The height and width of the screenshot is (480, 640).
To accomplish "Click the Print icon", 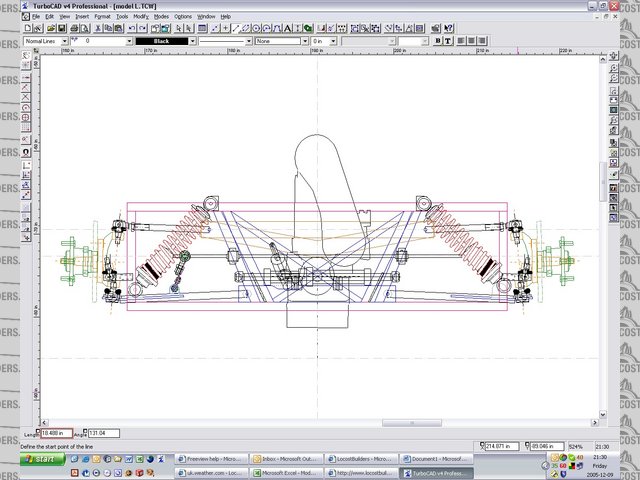I will pos(74,28).
